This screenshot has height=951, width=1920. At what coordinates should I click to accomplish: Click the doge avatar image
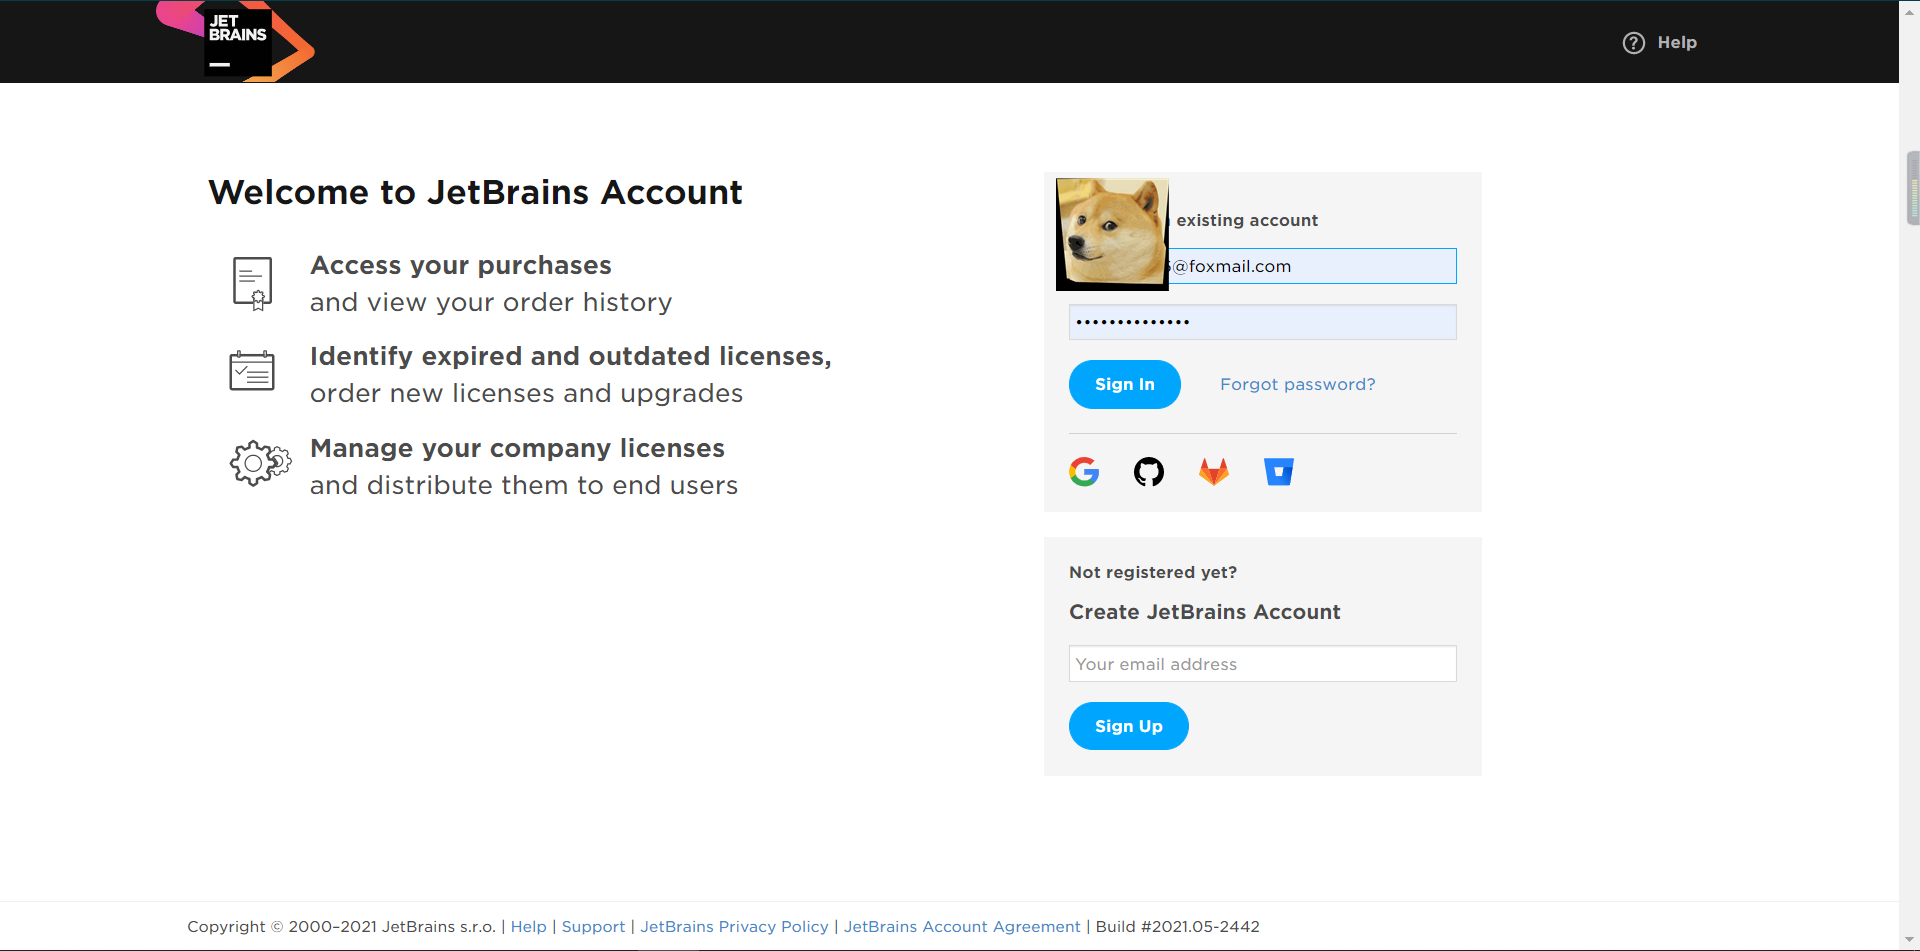1111,234
